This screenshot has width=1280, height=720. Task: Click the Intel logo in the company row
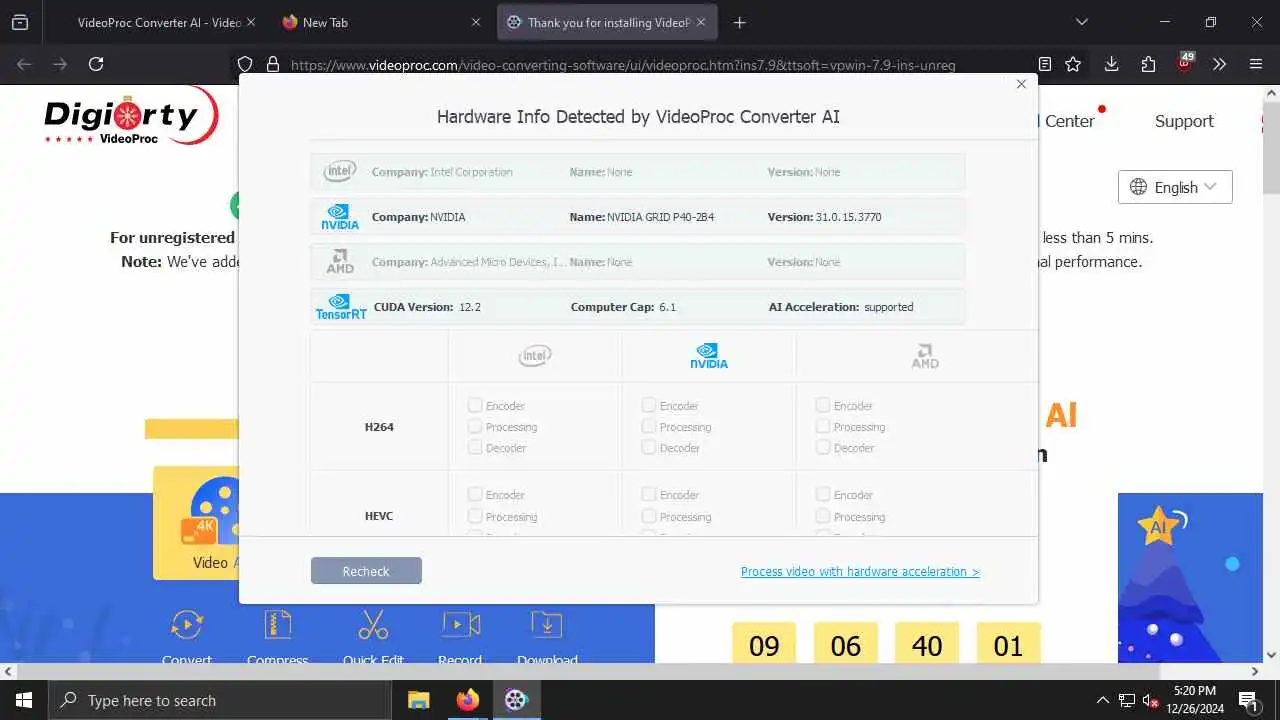pyautogui.click(x=340, y=172)
